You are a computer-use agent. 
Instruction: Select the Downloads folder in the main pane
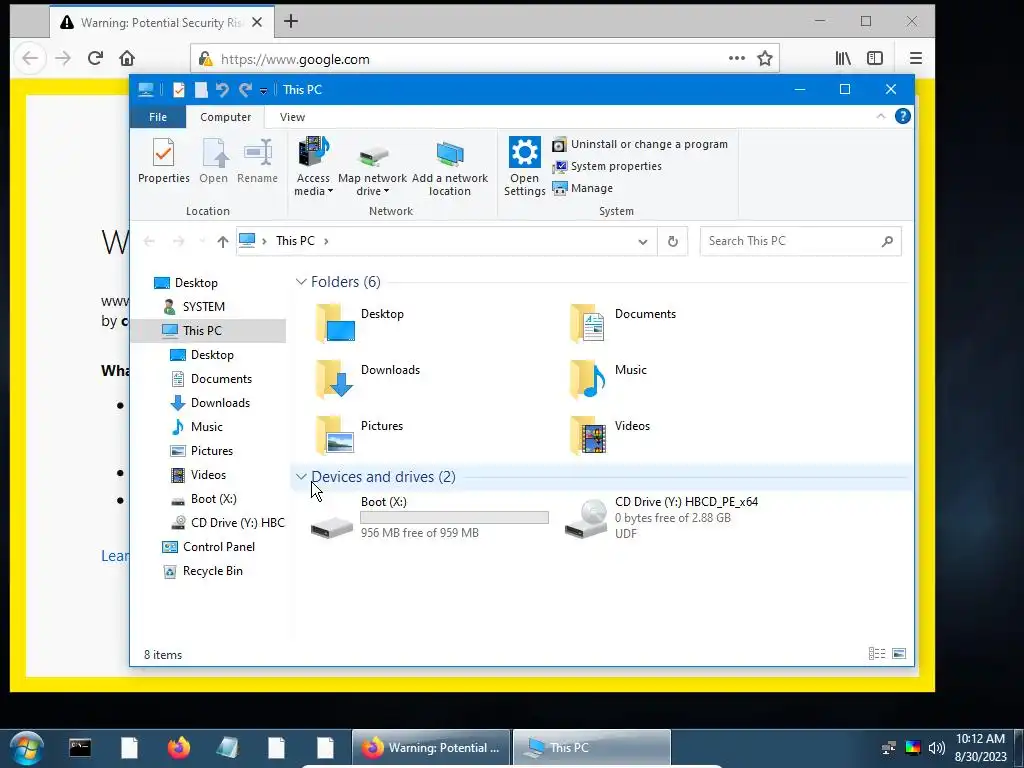click(x=368, y=378)
